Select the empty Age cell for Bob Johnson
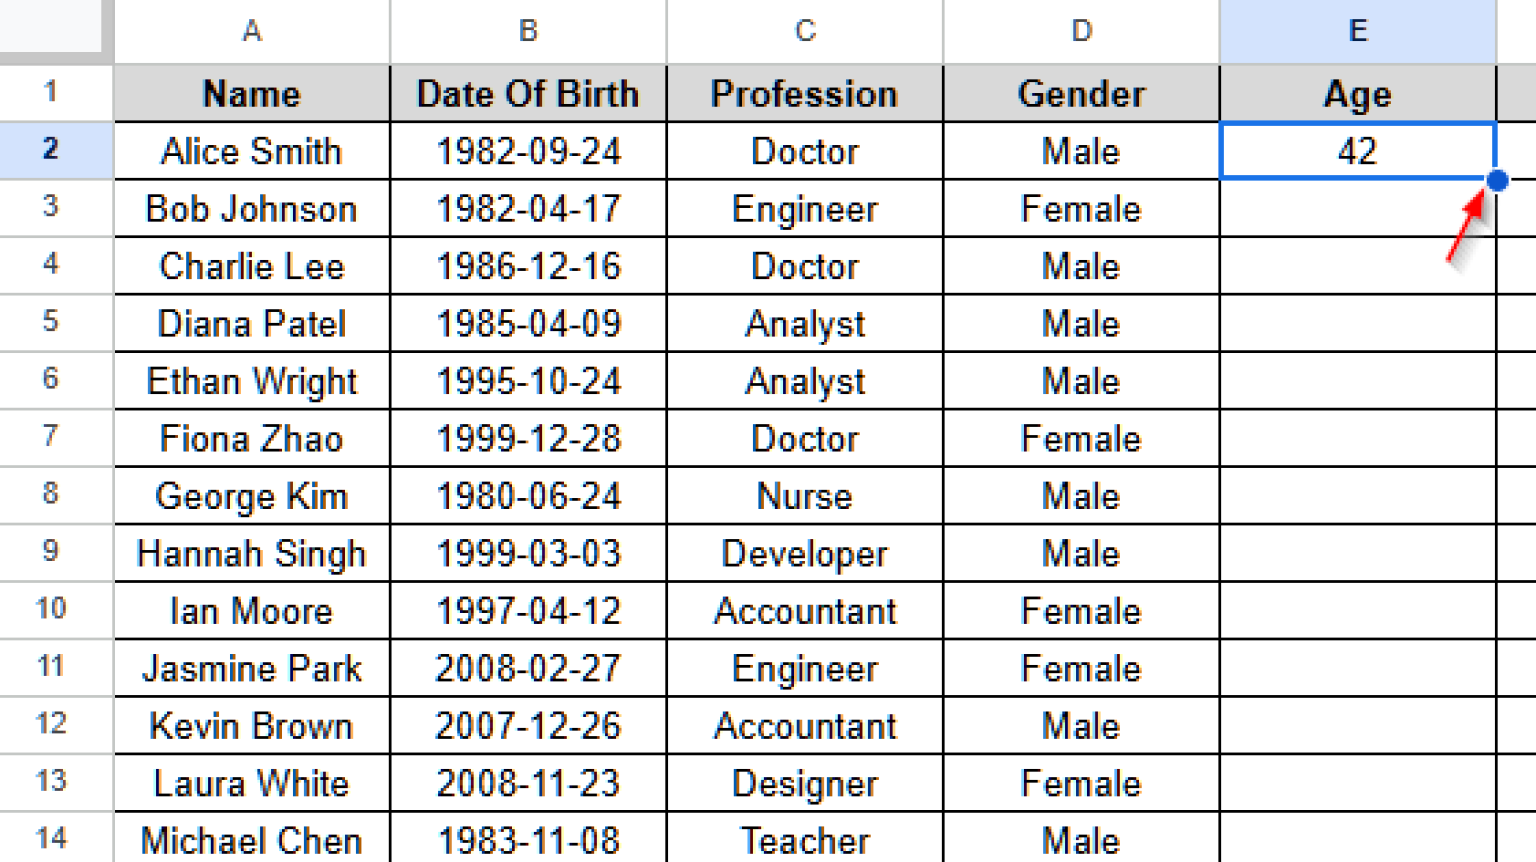This screenshot has width=1536, height=862. click(x=1357, y=209)
